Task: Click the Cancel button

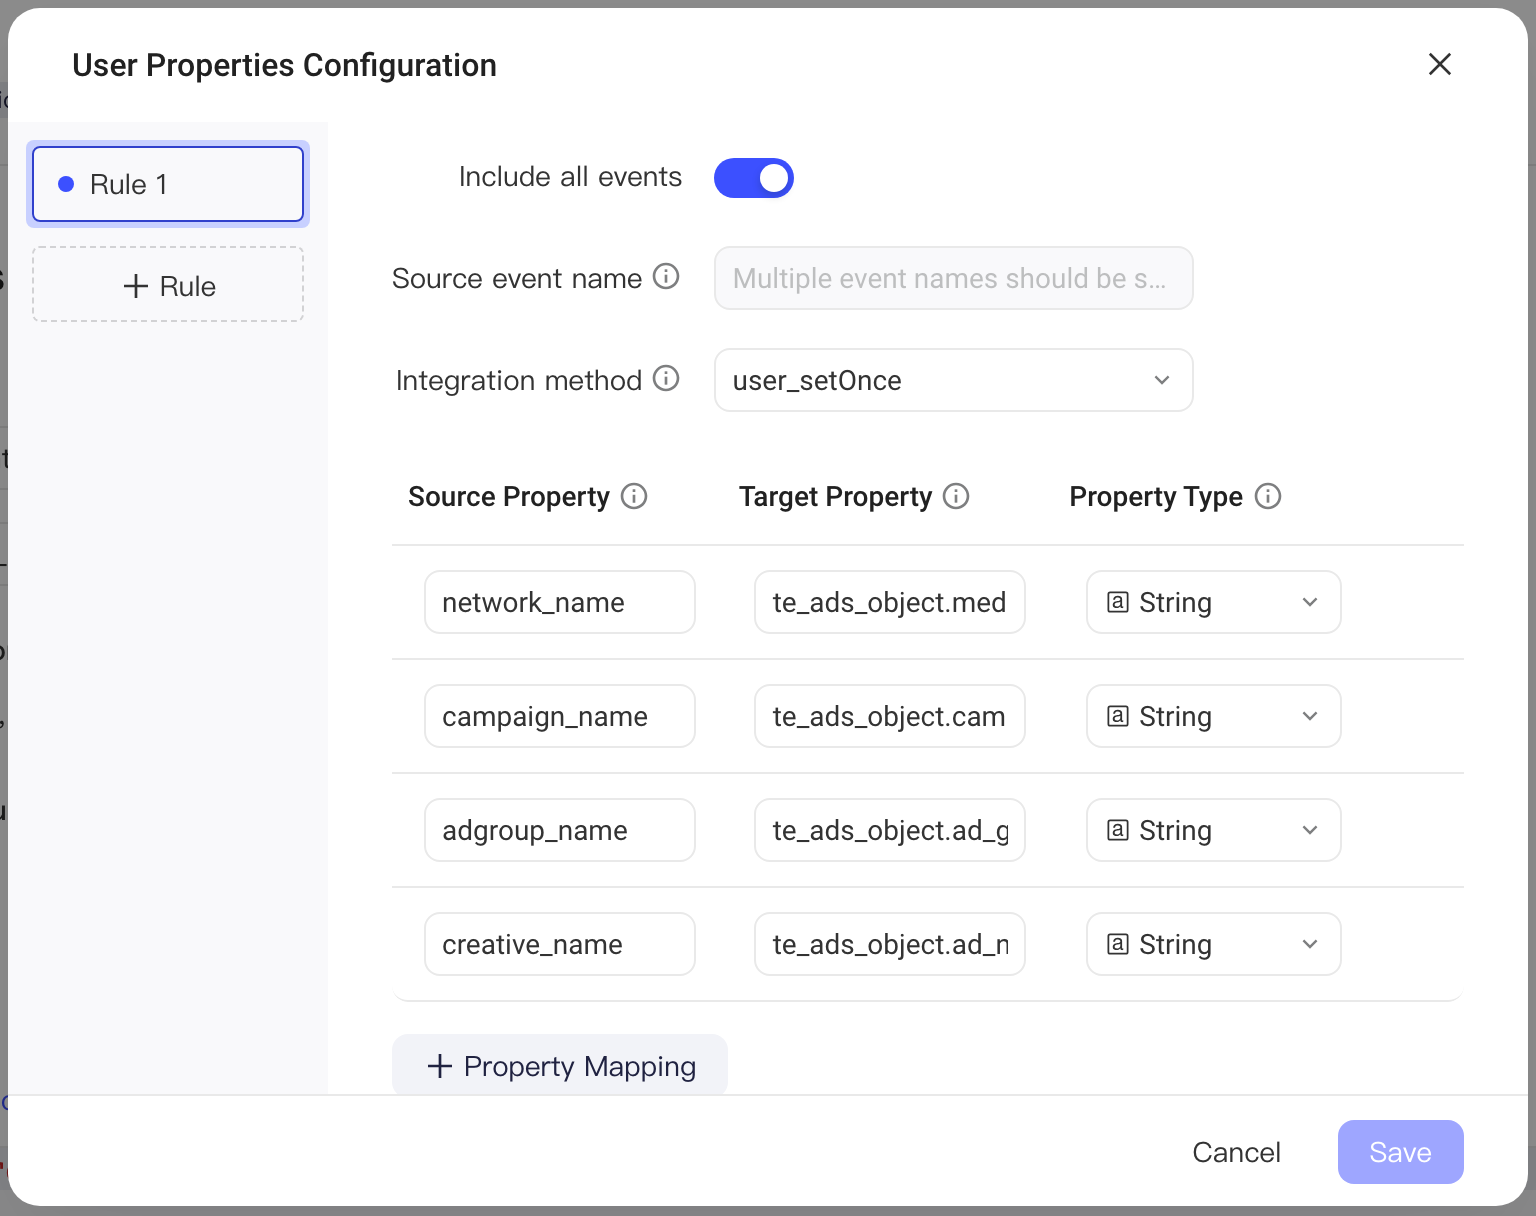Action: pyautogui.click(x=1236, y=1152)
